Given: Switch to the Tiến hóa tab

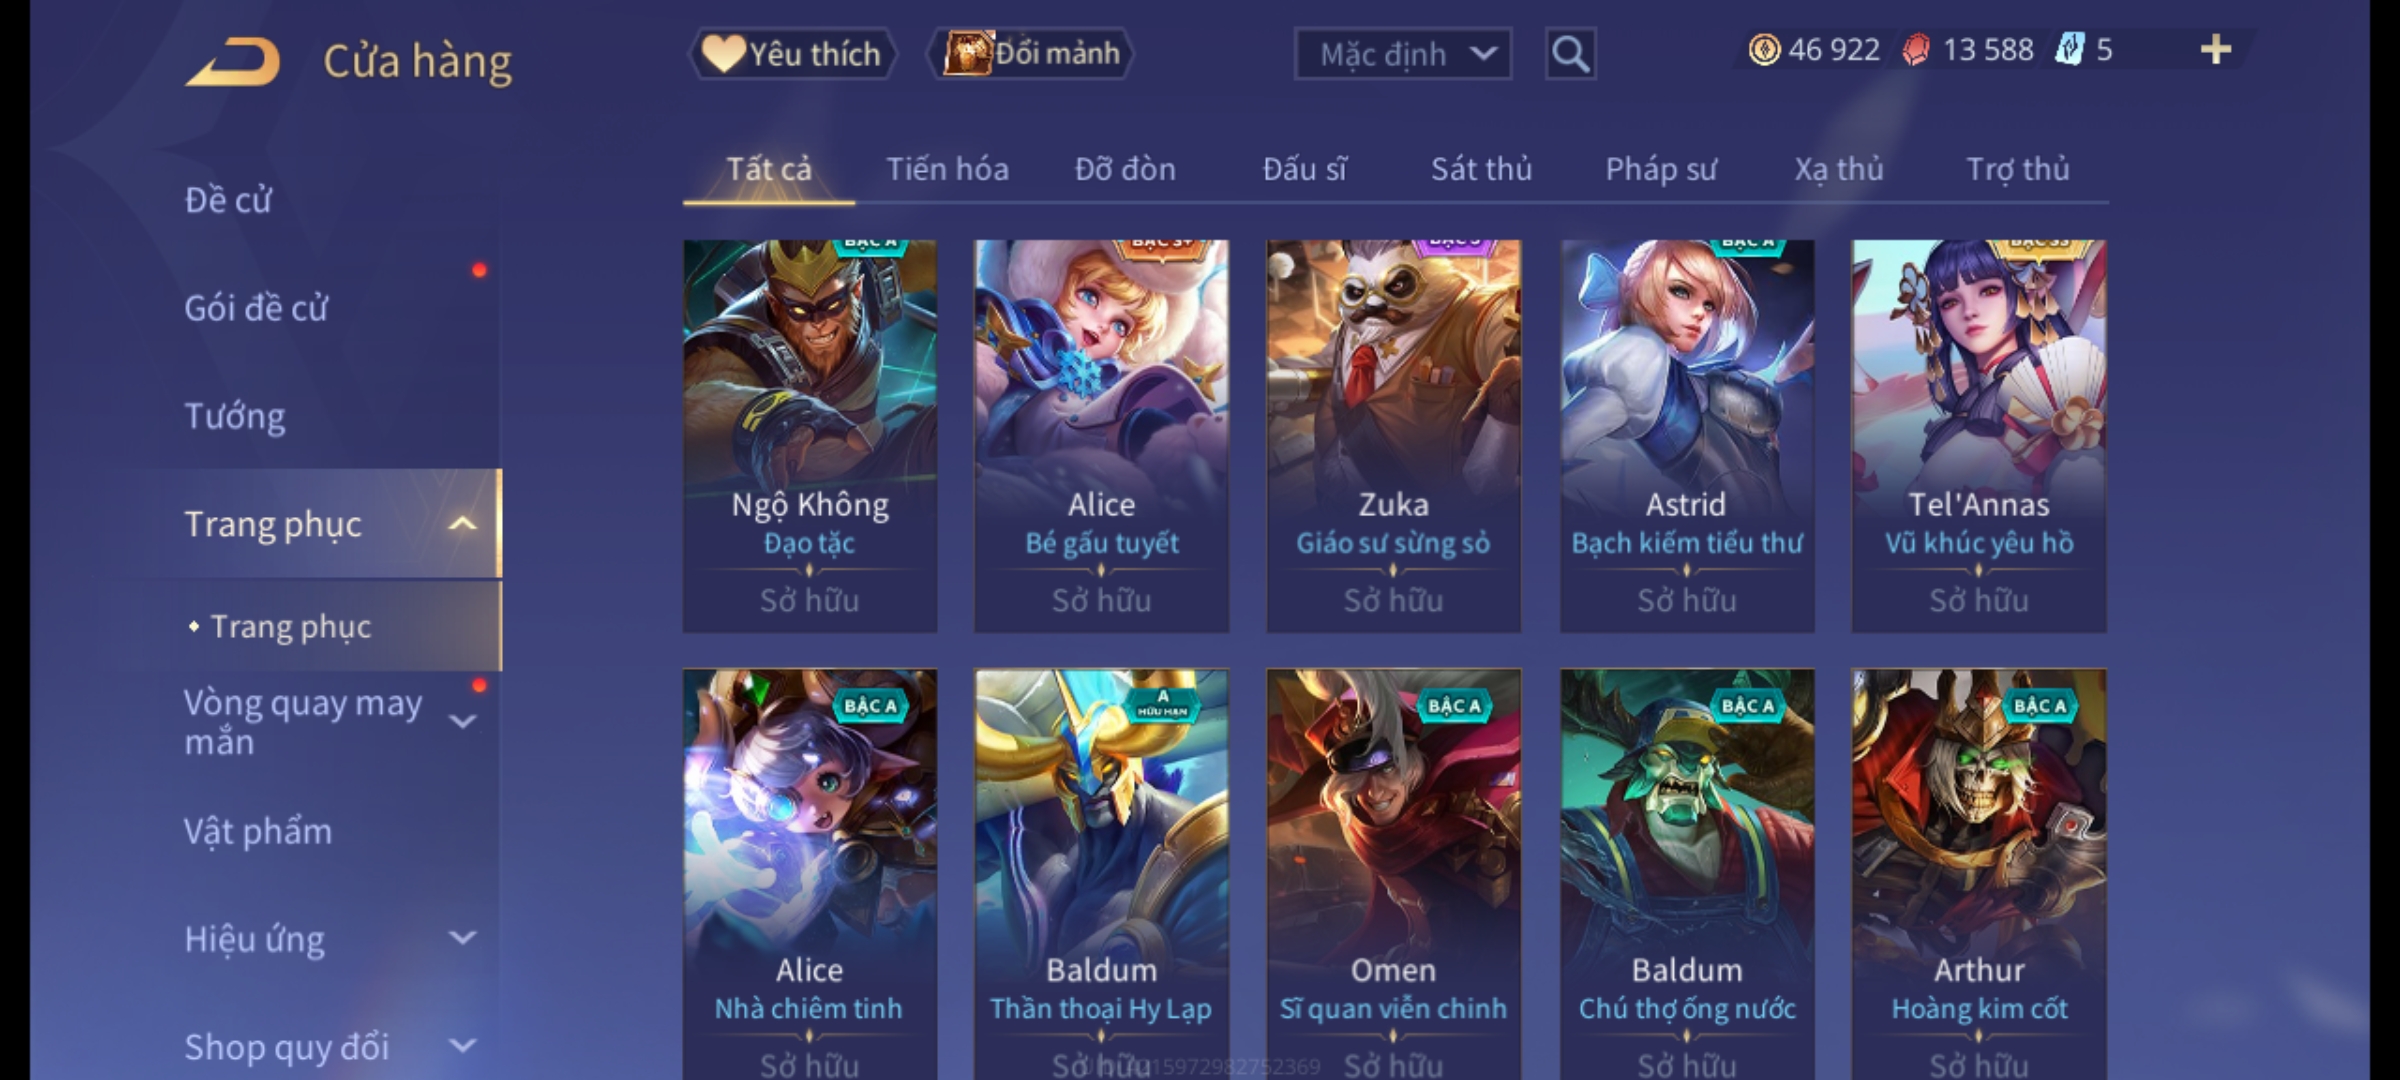Looking at the screenshot, I should [x=947, y=169].
